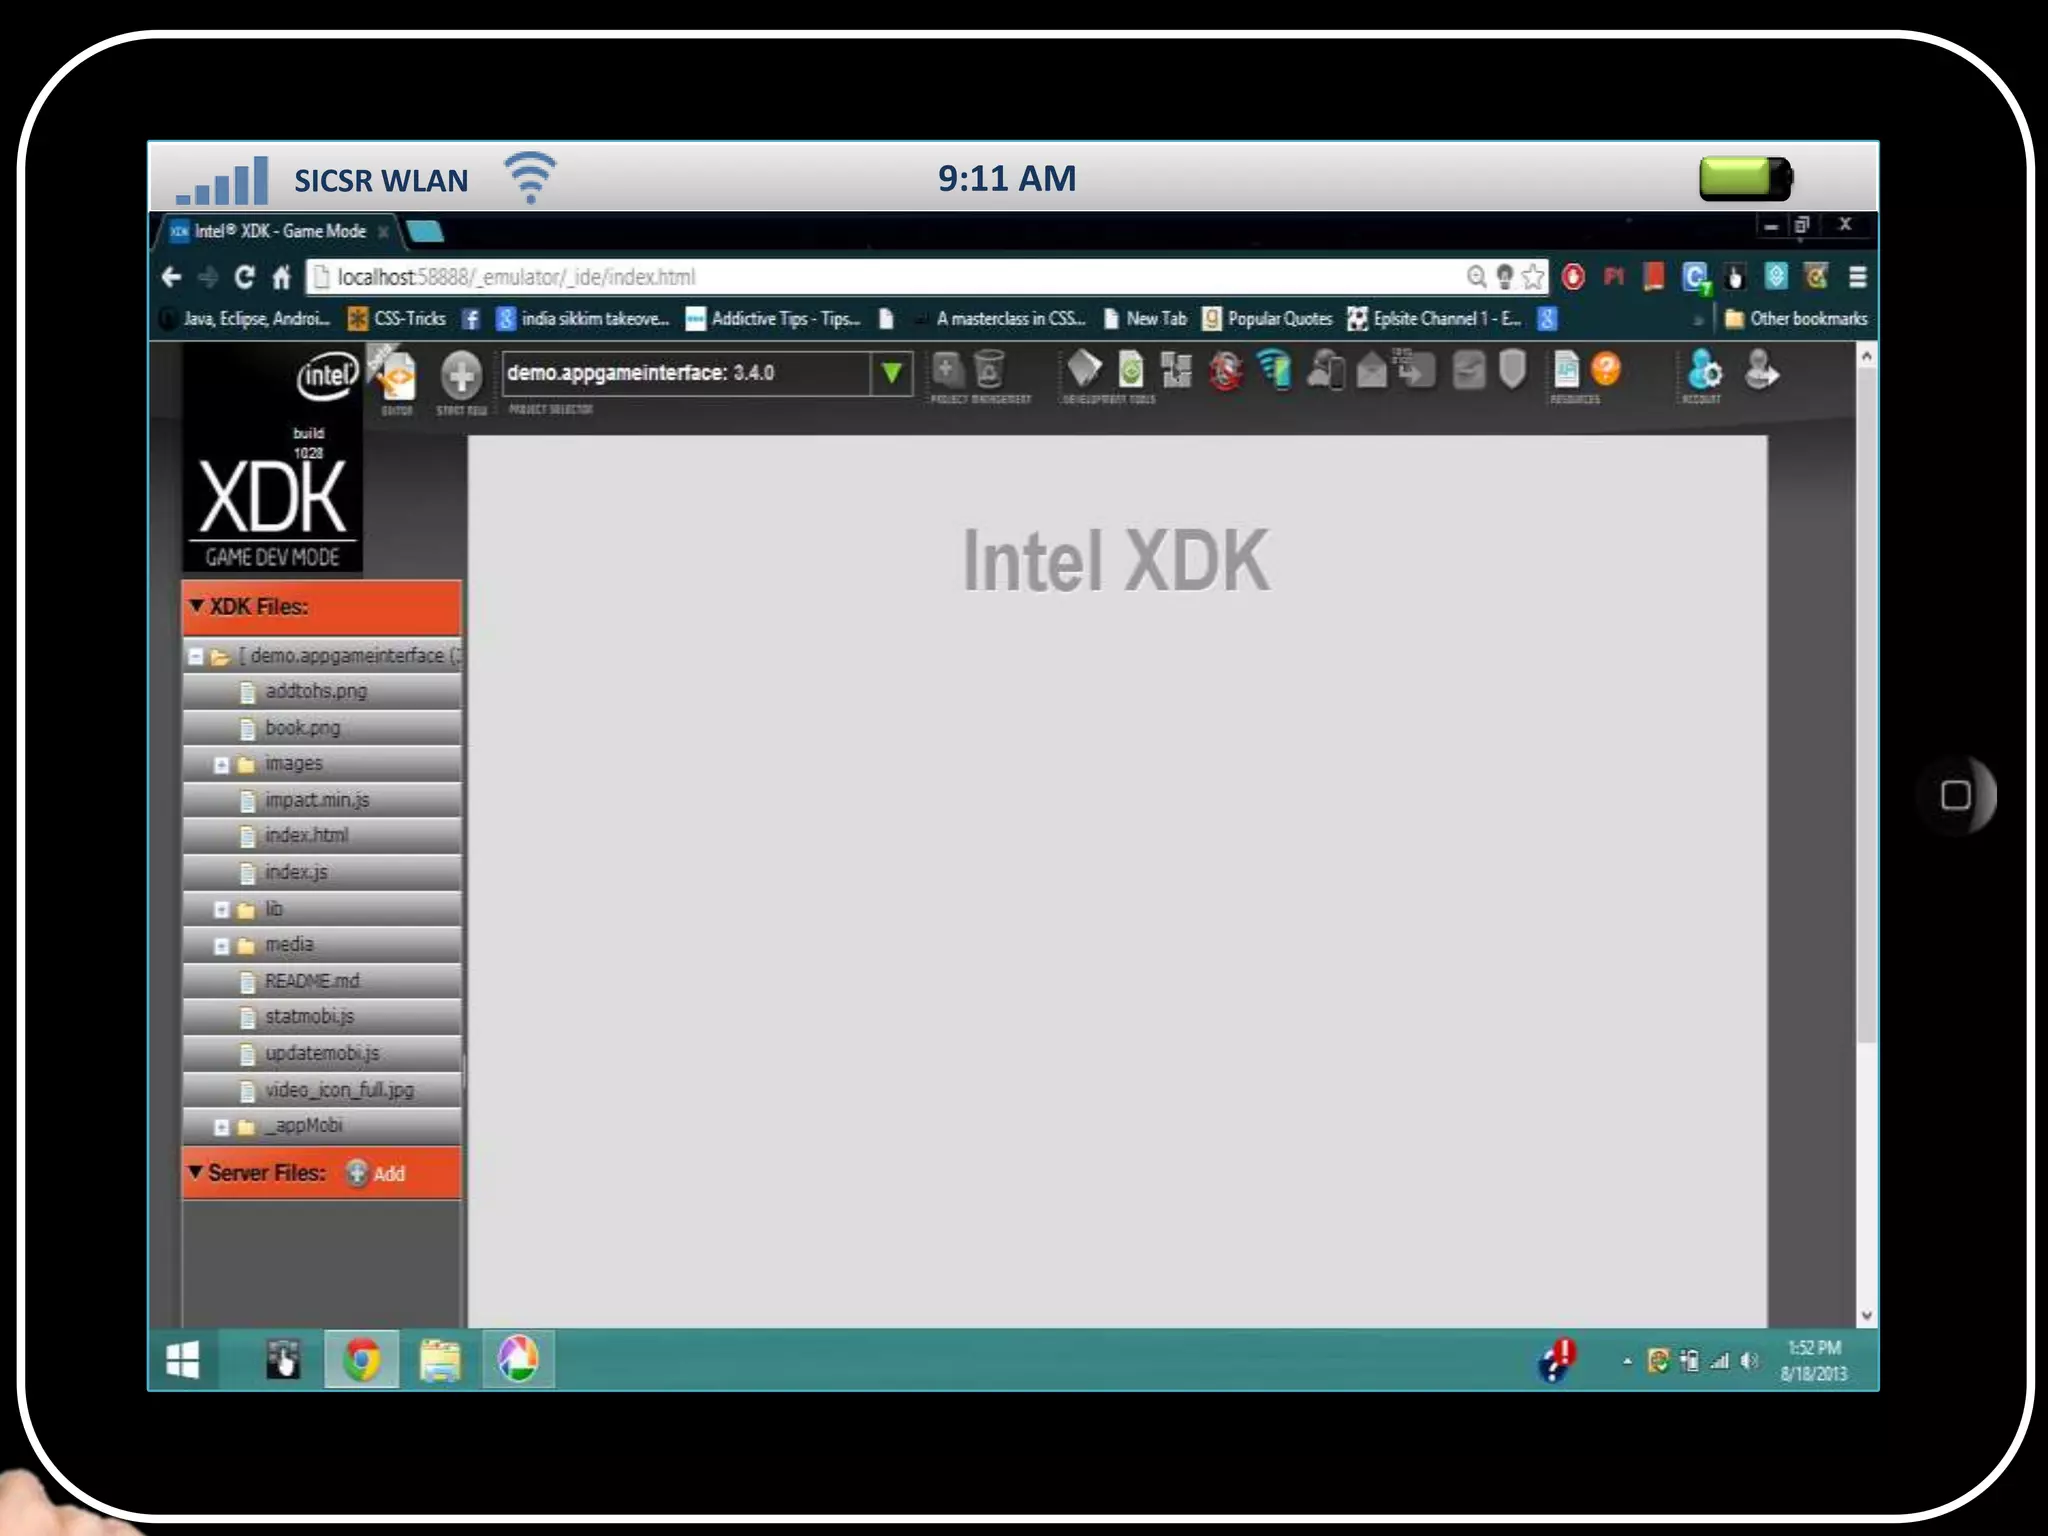Open Picasa from the taskbar
Screen dimensions: 2048x1536
point(518,1360)
